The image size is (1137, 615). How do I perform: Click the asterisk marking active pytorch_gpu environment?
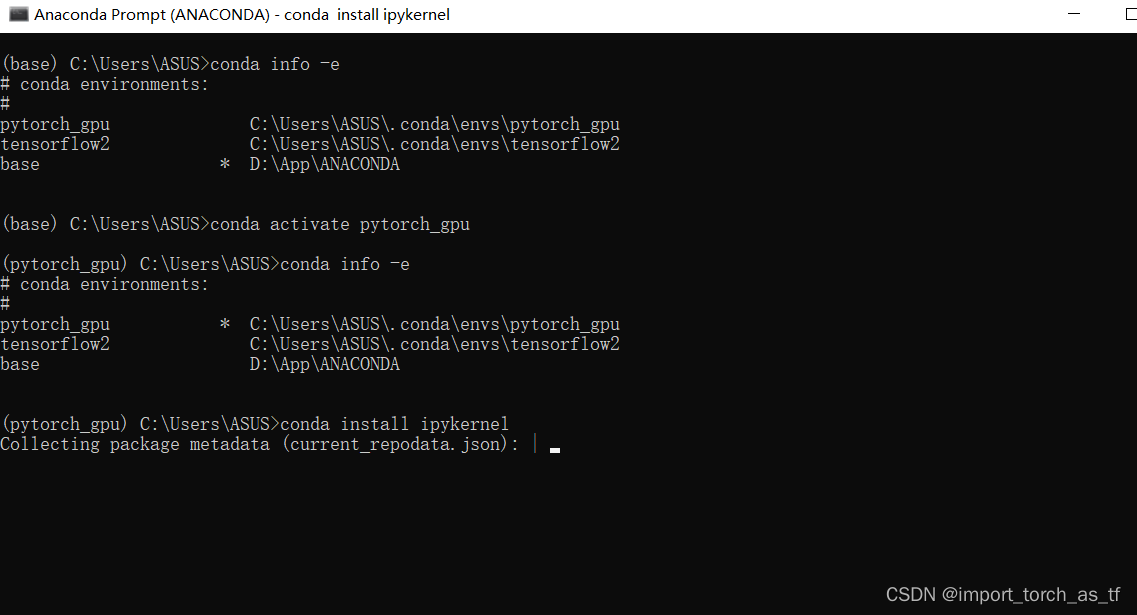pyautogui.click(x=224, y=323)
